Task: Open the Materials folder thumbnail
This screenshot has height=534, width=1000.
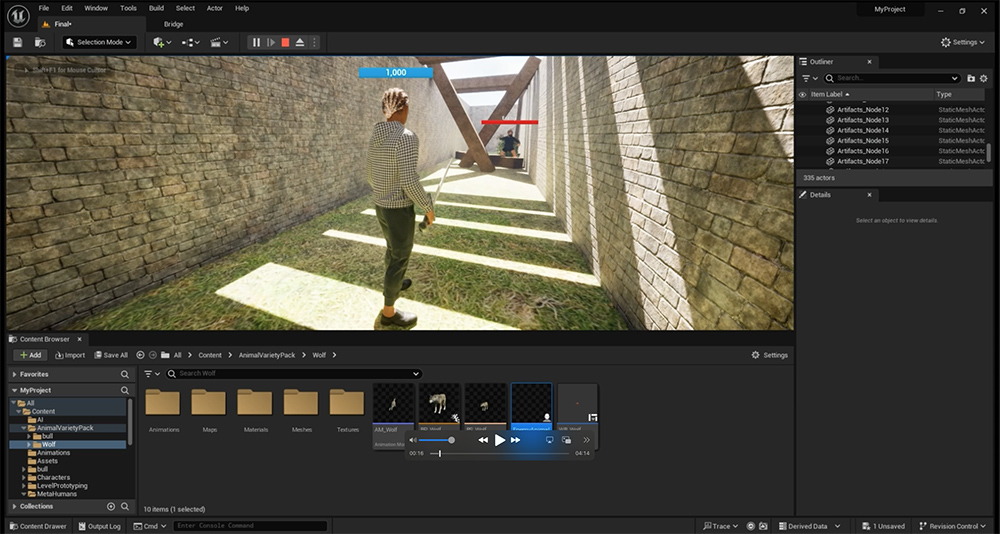Action: click(x=255, y=403)
